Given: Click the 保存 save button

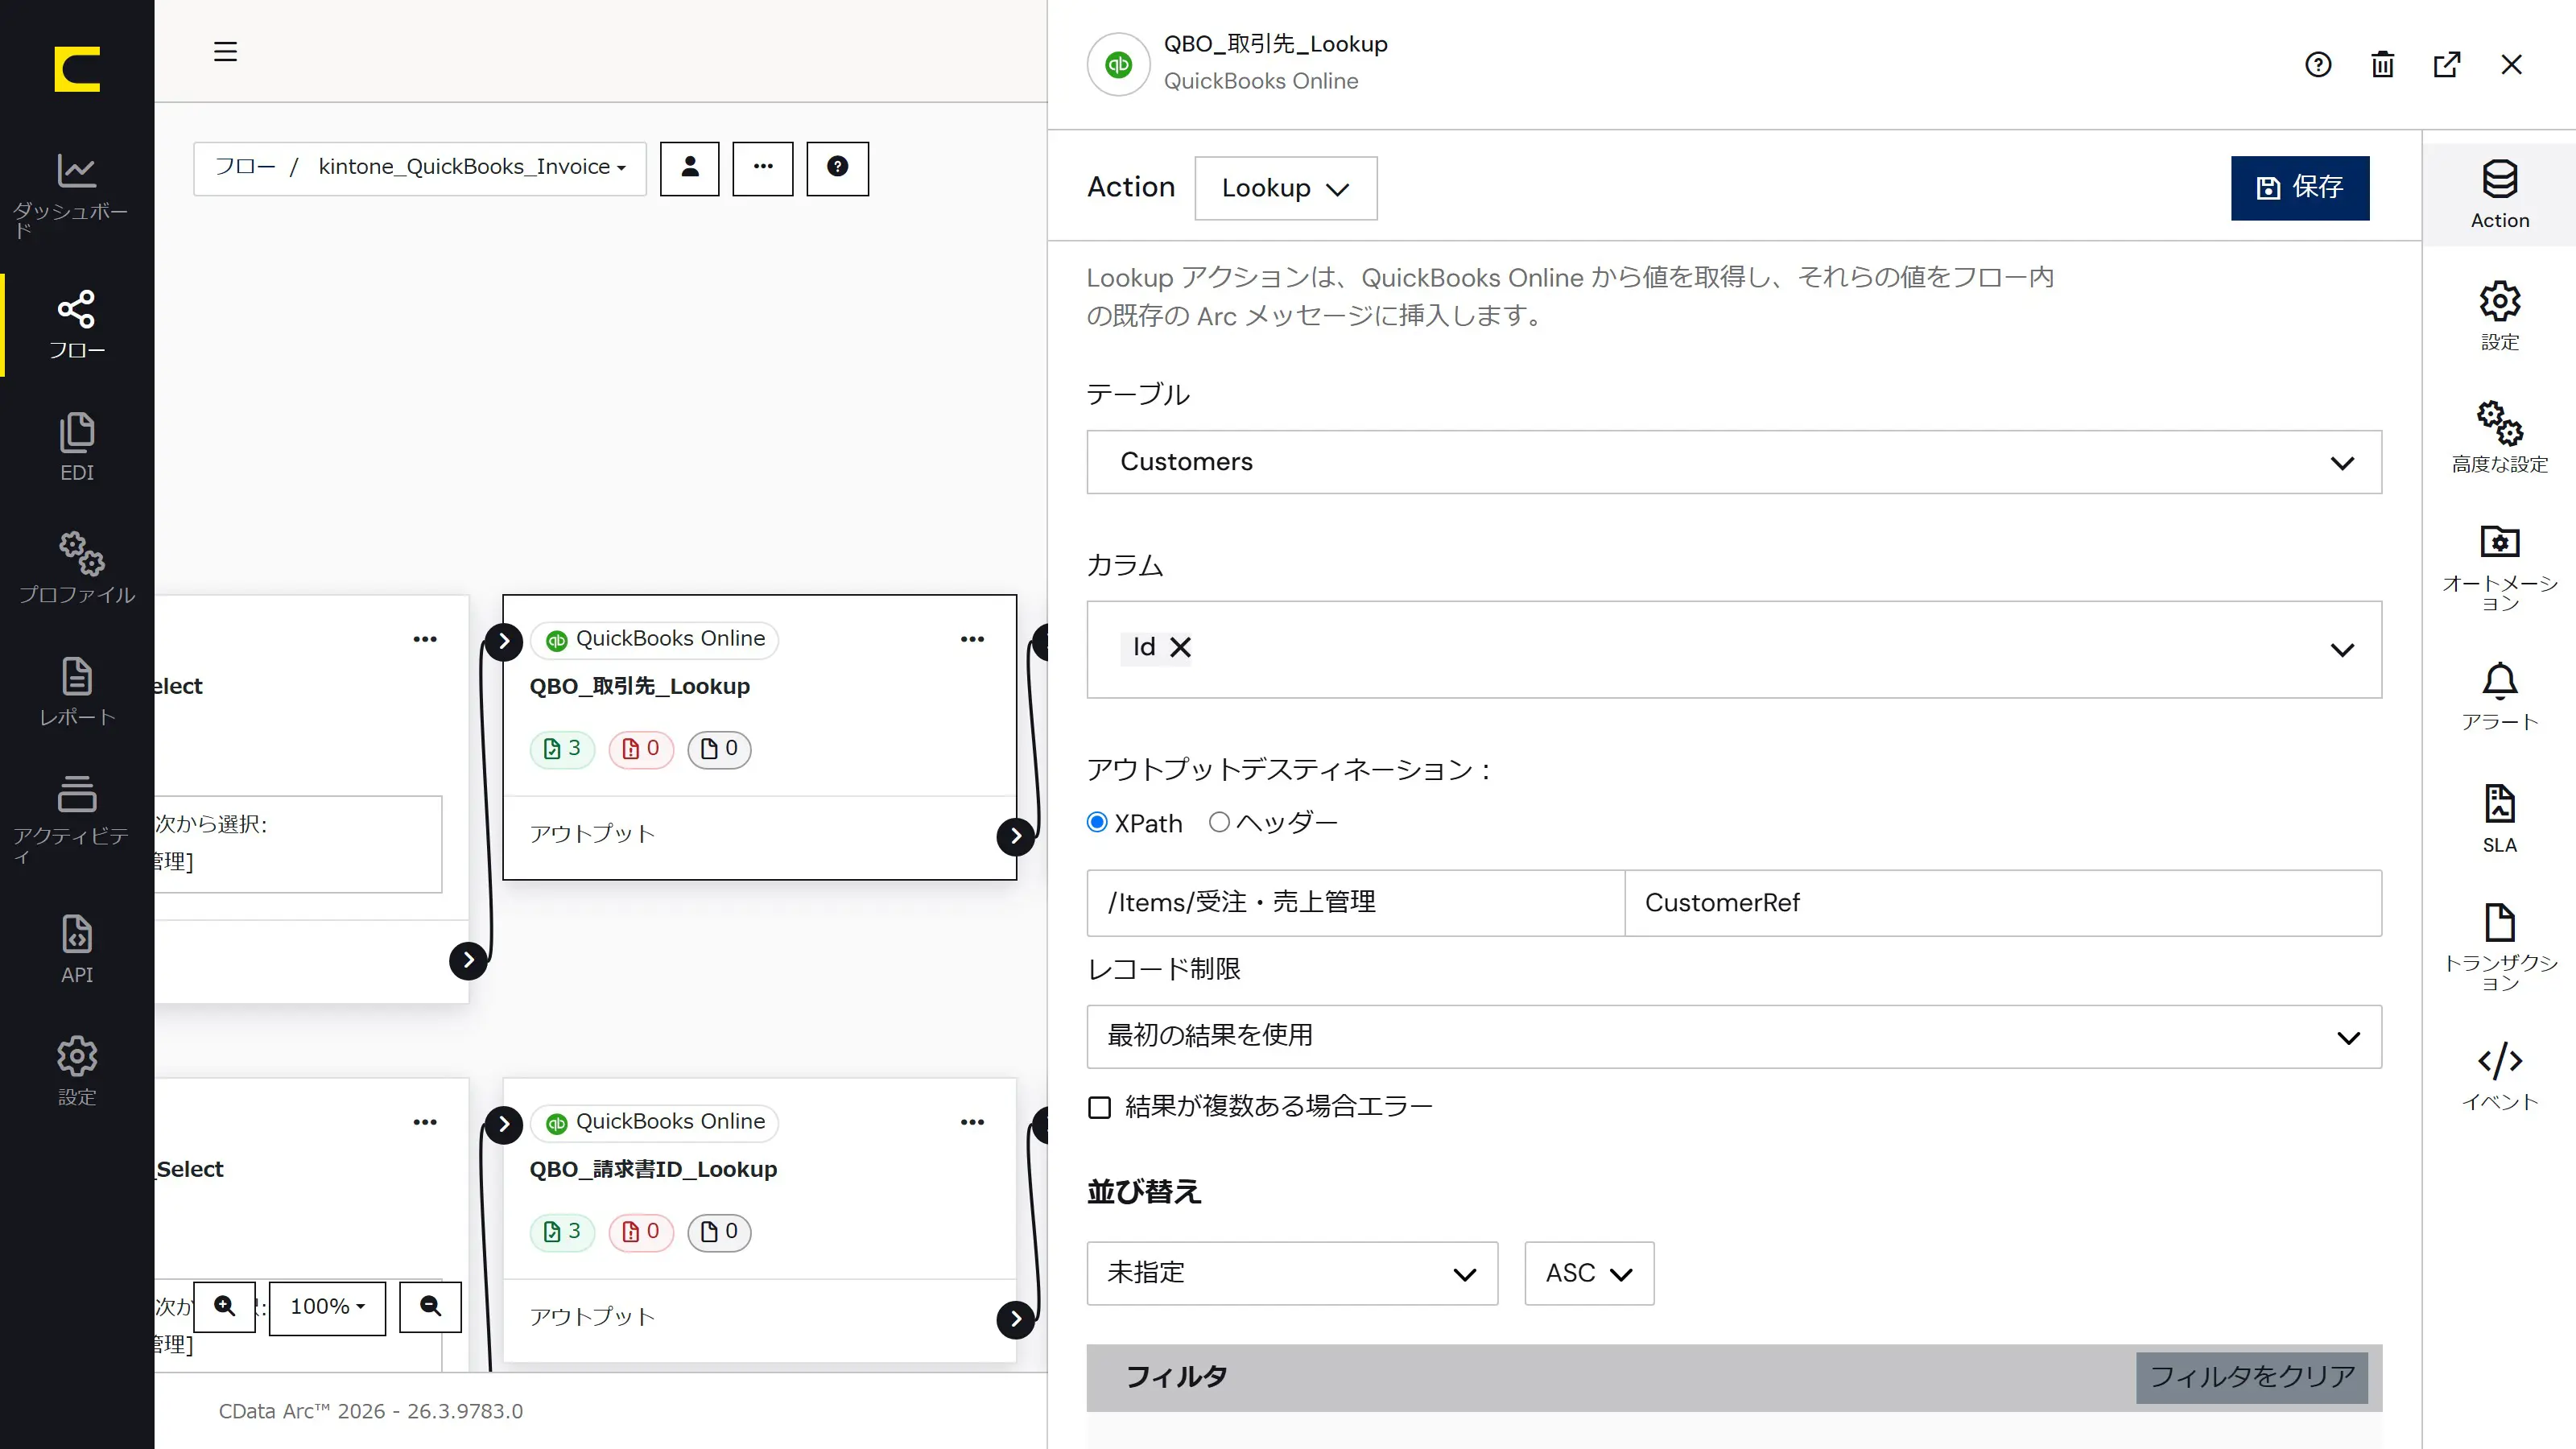Looking at the screenshot, I should pos(2300,188).
